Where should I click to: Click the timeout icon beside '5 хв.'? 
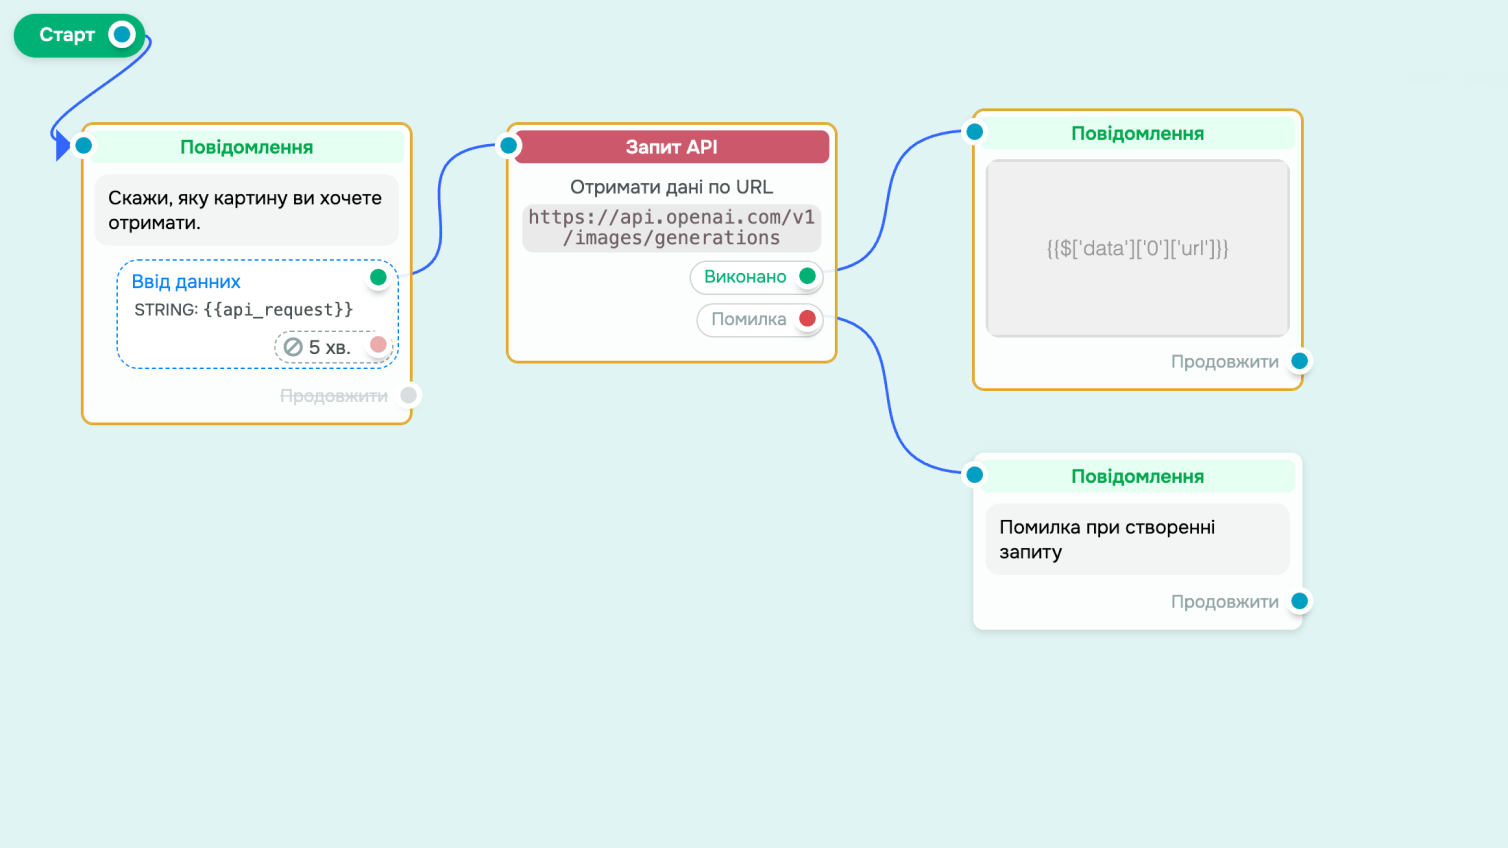[x=293, y=347]
